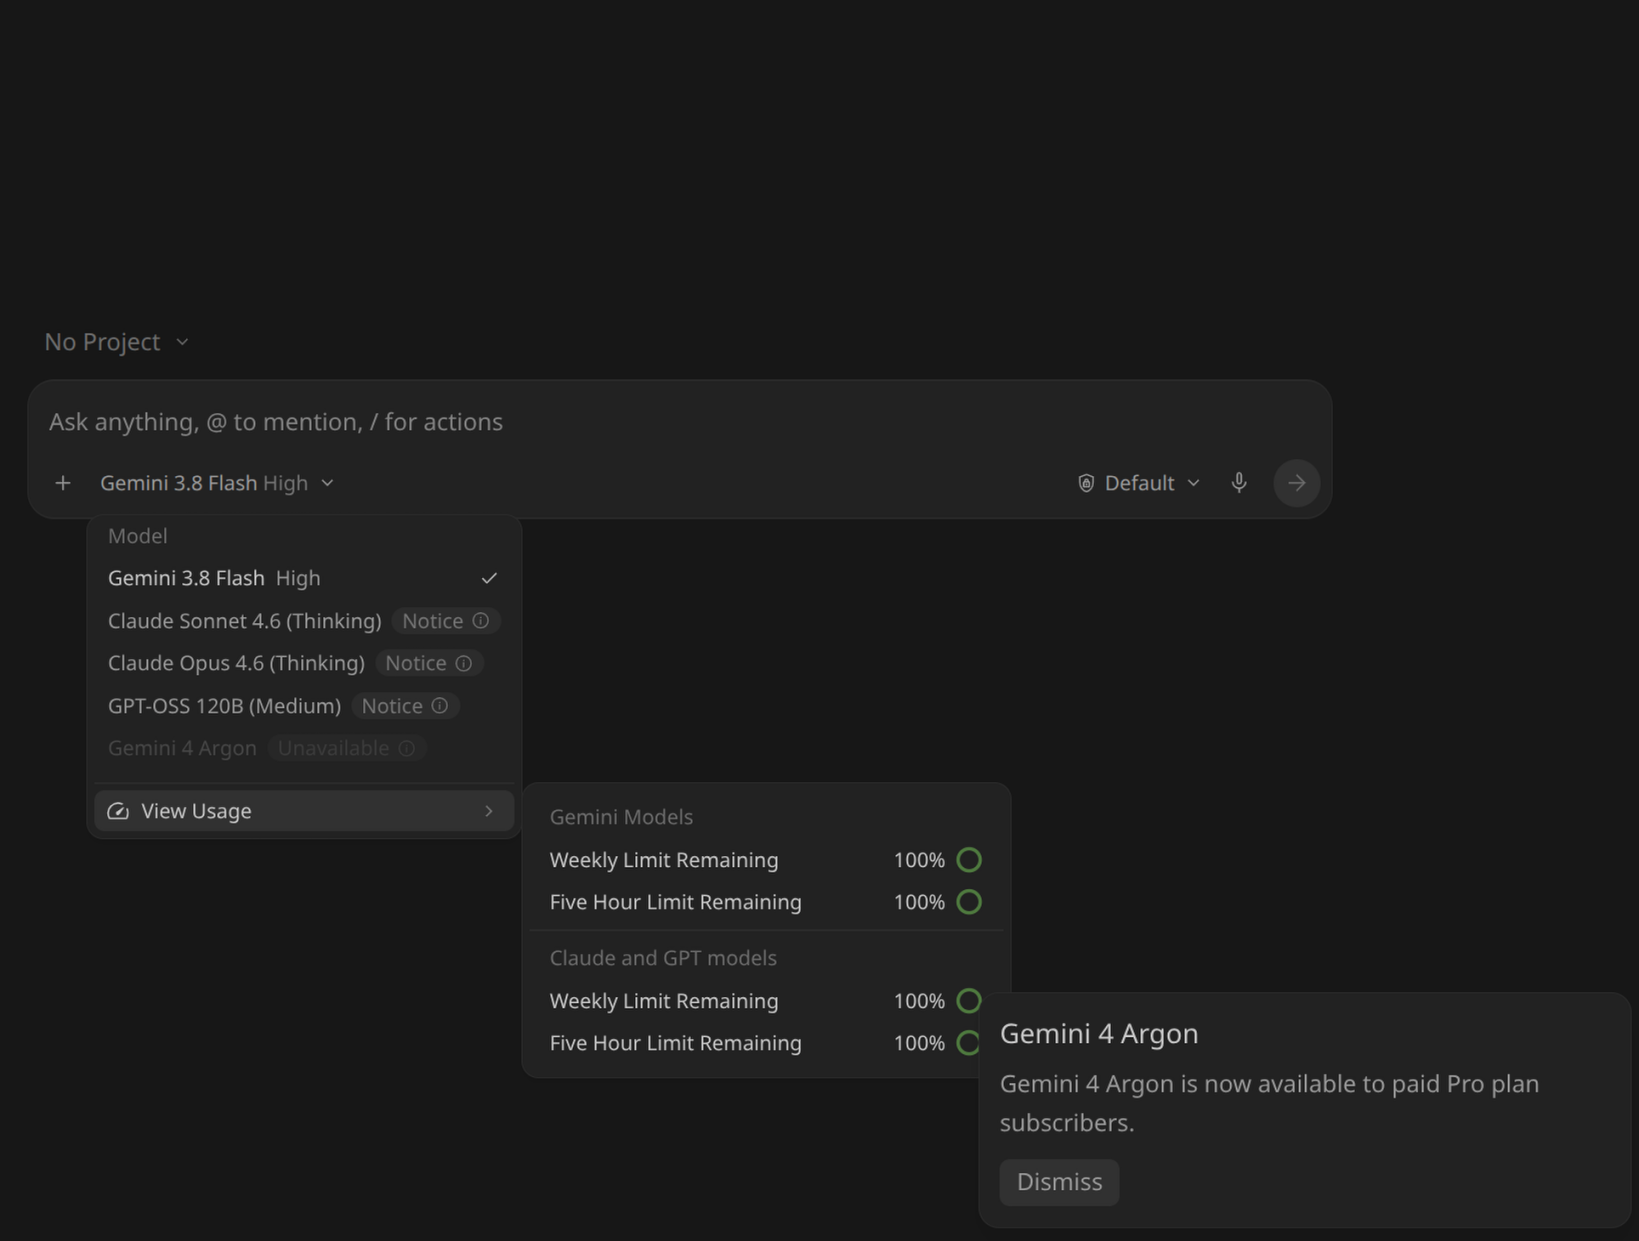Click info icon on Claude Sonnet 4.6 notice
This screenshot has width=1639, height=1241.
click(x=481, y=621)
